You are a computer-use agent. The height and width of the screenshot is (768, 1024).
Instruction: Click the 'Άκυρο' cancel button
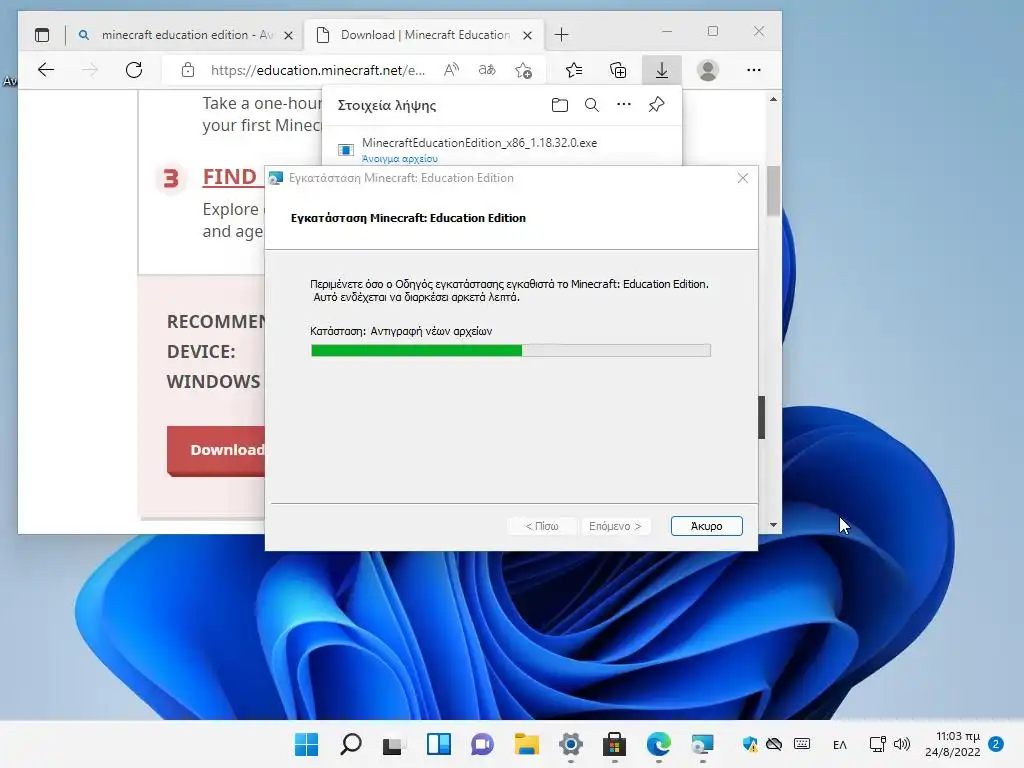pyautogui.click(x=707, y=526)
